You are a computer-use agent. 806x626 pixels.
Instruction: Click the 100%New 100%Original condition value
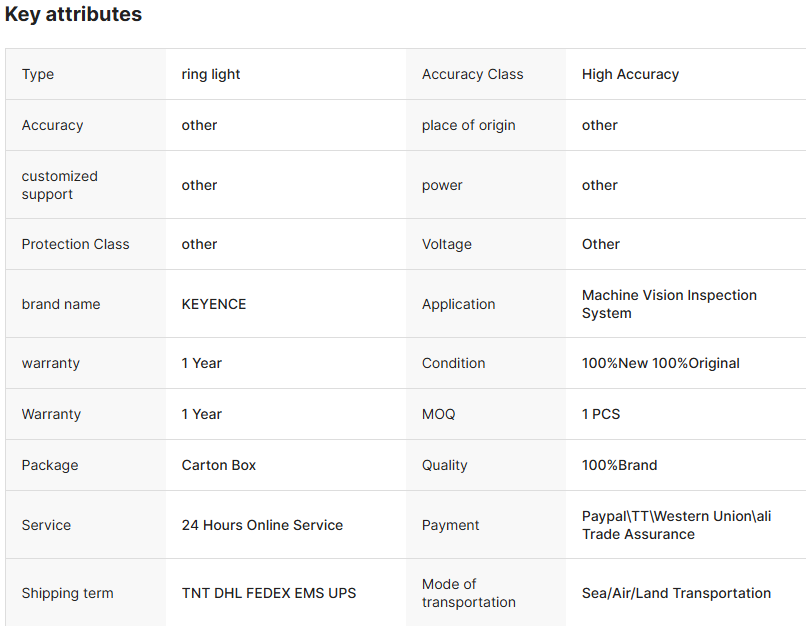[661, 363]
